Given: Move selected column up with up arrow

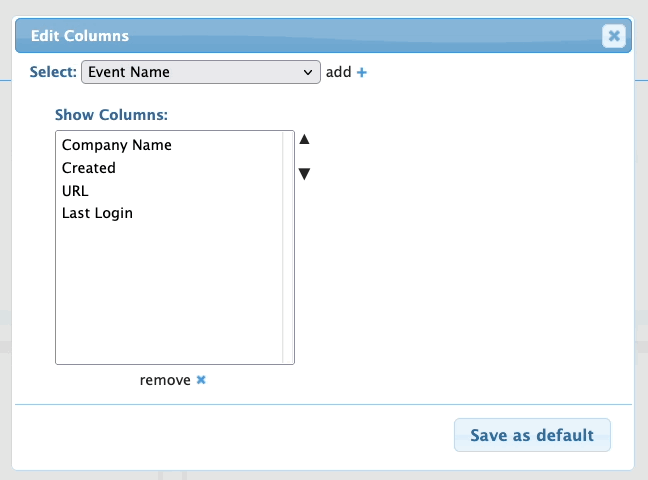Looking at the screenshot, I should (x=305, y=139).
